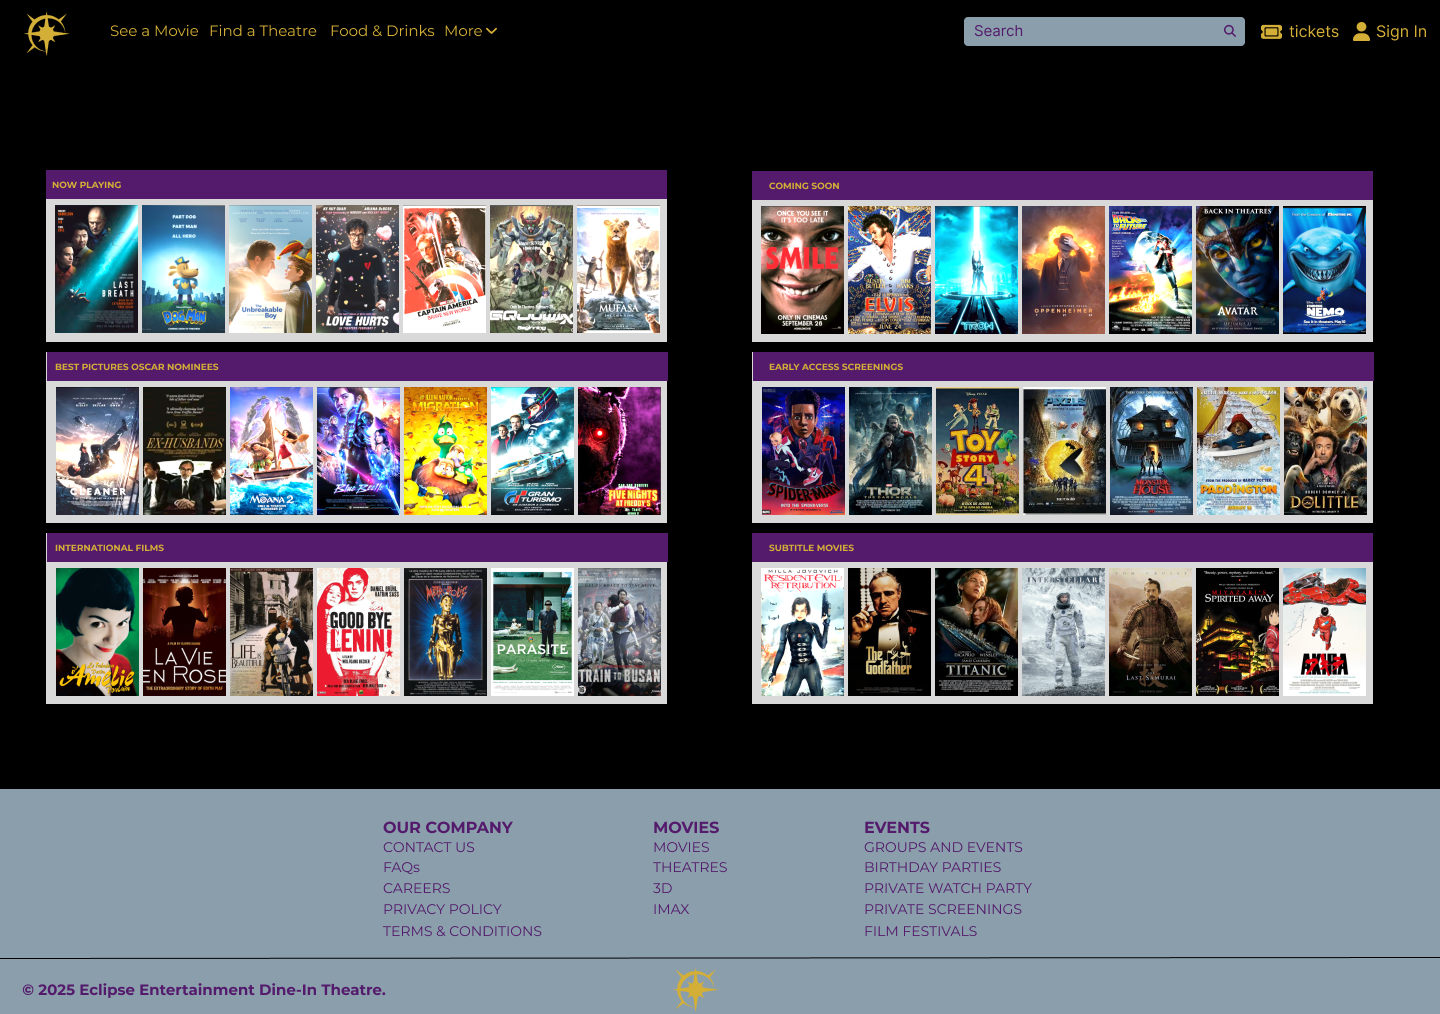Open Find a Theatre page
1440x1014 pixels.
(x=263, y=31)
